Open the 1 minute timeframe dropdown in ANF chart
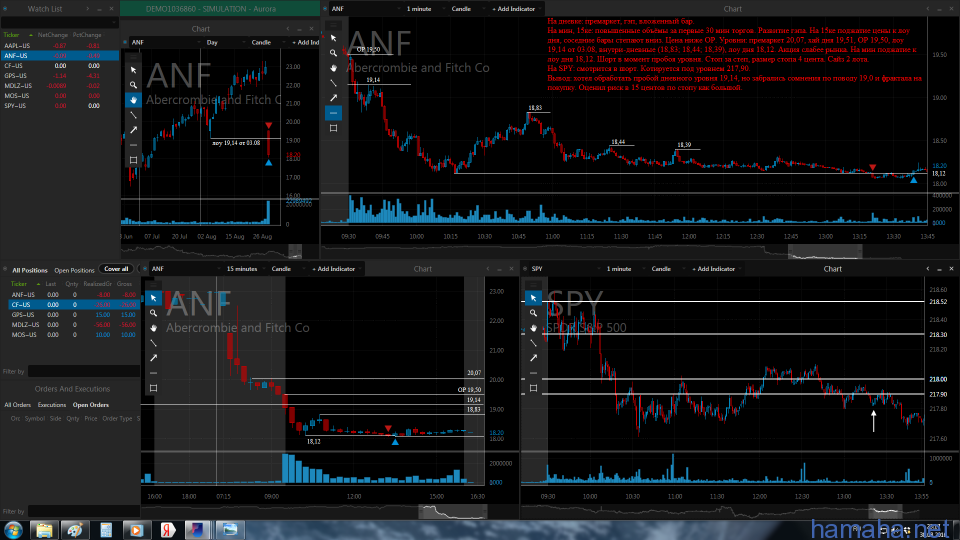Viewport: 960px width, 540px height. click(424, 9)
